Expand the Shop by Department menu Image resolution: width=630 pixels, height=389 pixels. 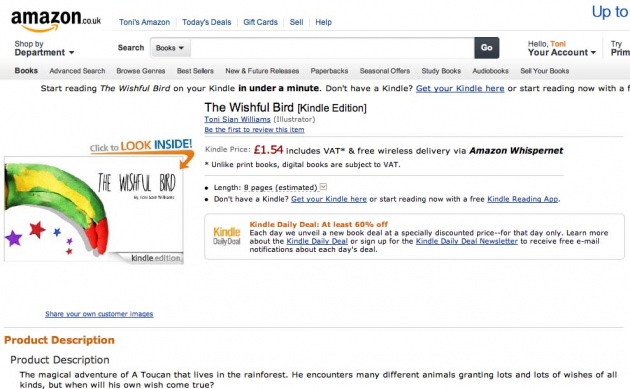tap(44, 48)
